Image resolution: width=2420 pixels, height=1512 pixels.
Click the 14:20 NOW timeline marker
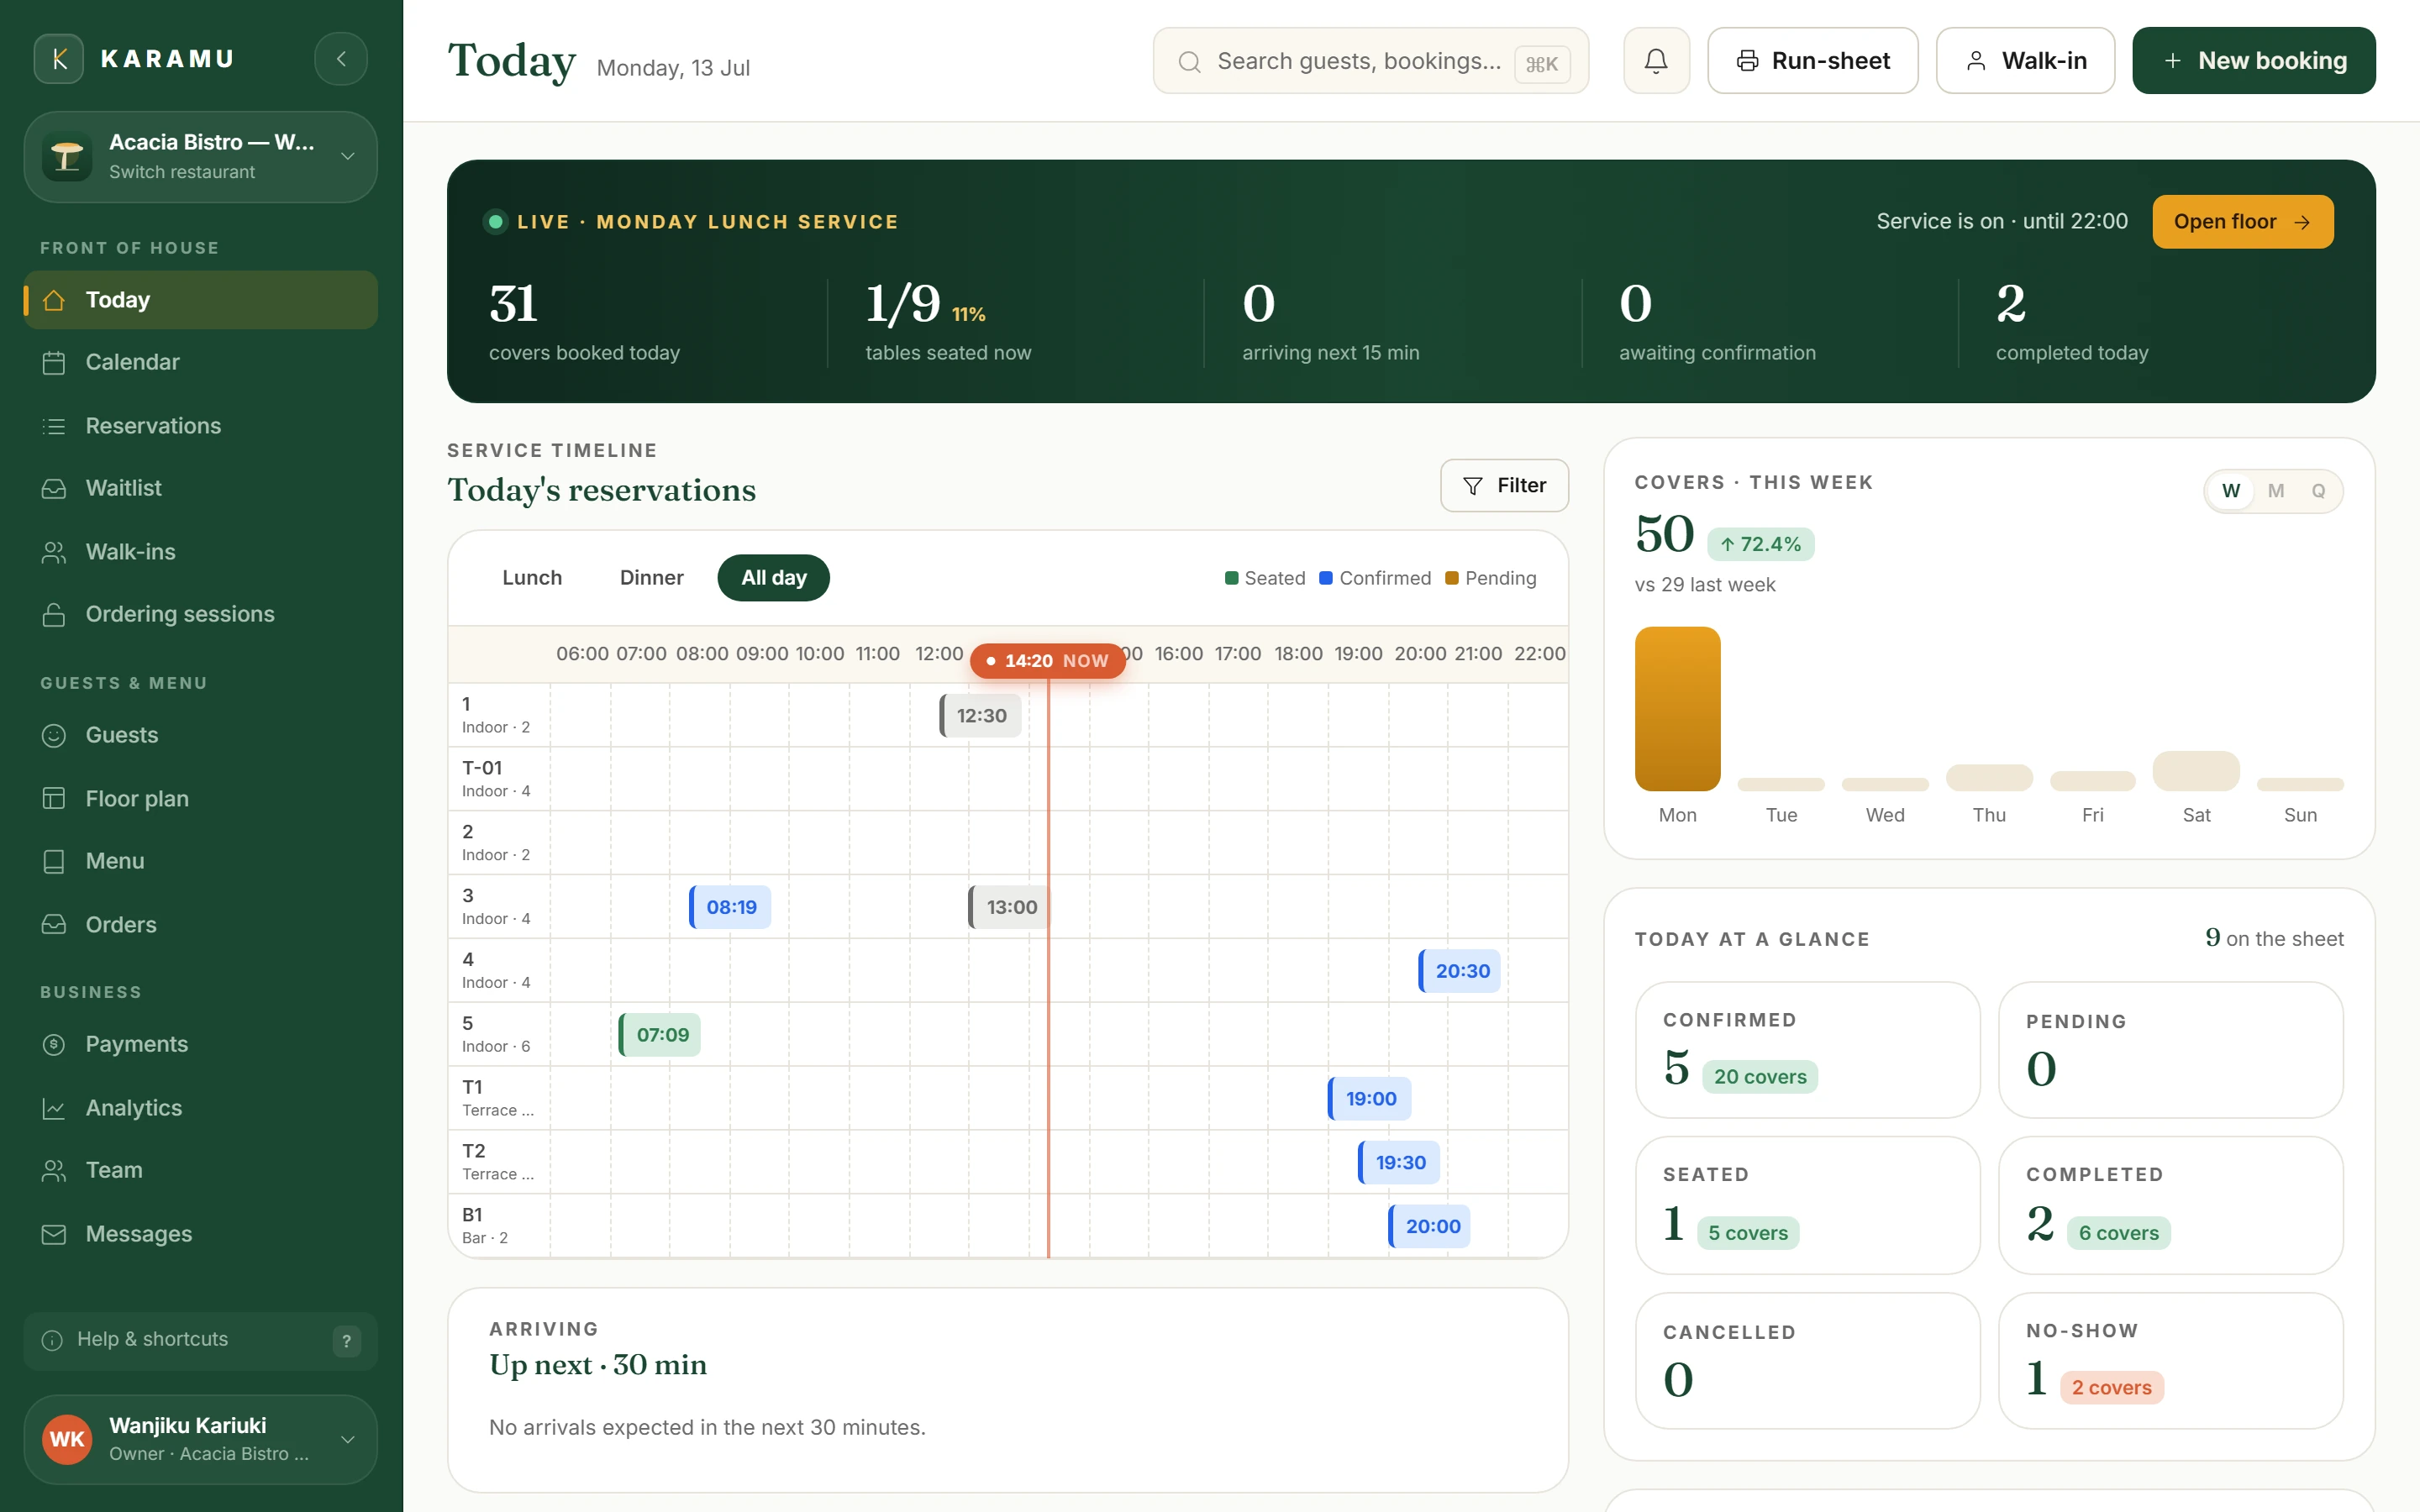[1047, 661]
